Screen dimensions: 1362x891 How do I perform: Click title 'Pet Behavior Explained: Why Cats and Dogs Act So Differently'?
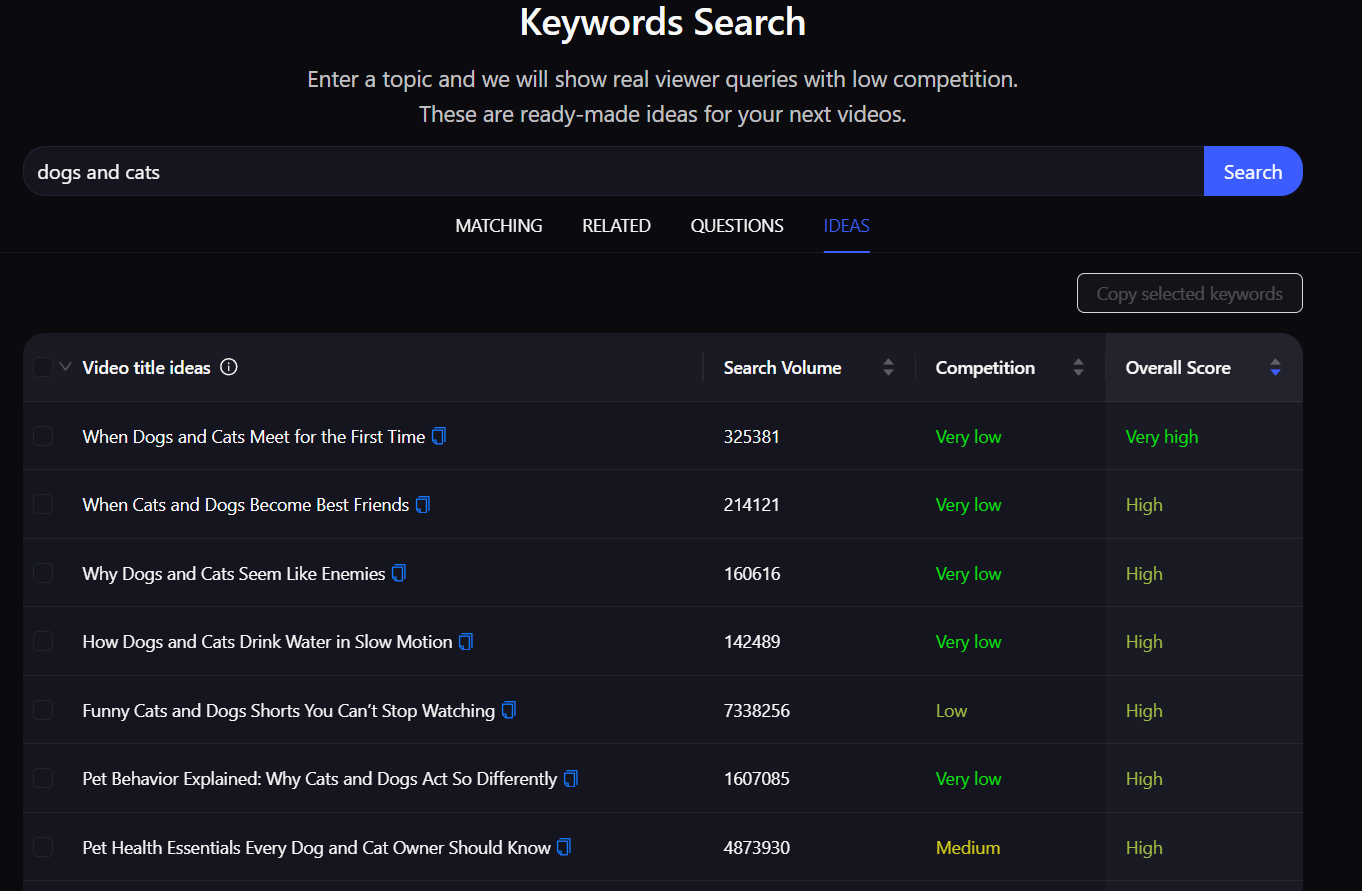[x=320, y=778]
